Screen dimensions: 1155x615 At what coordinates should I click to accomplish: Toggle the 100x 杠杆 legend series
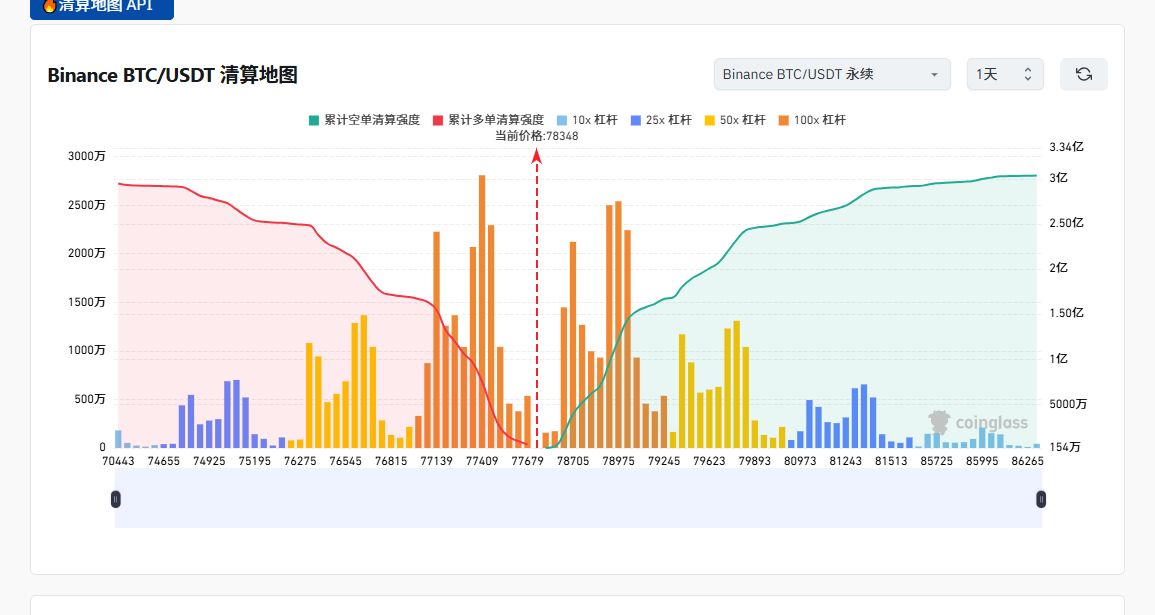pyautogui.click(x=812, y=120)
